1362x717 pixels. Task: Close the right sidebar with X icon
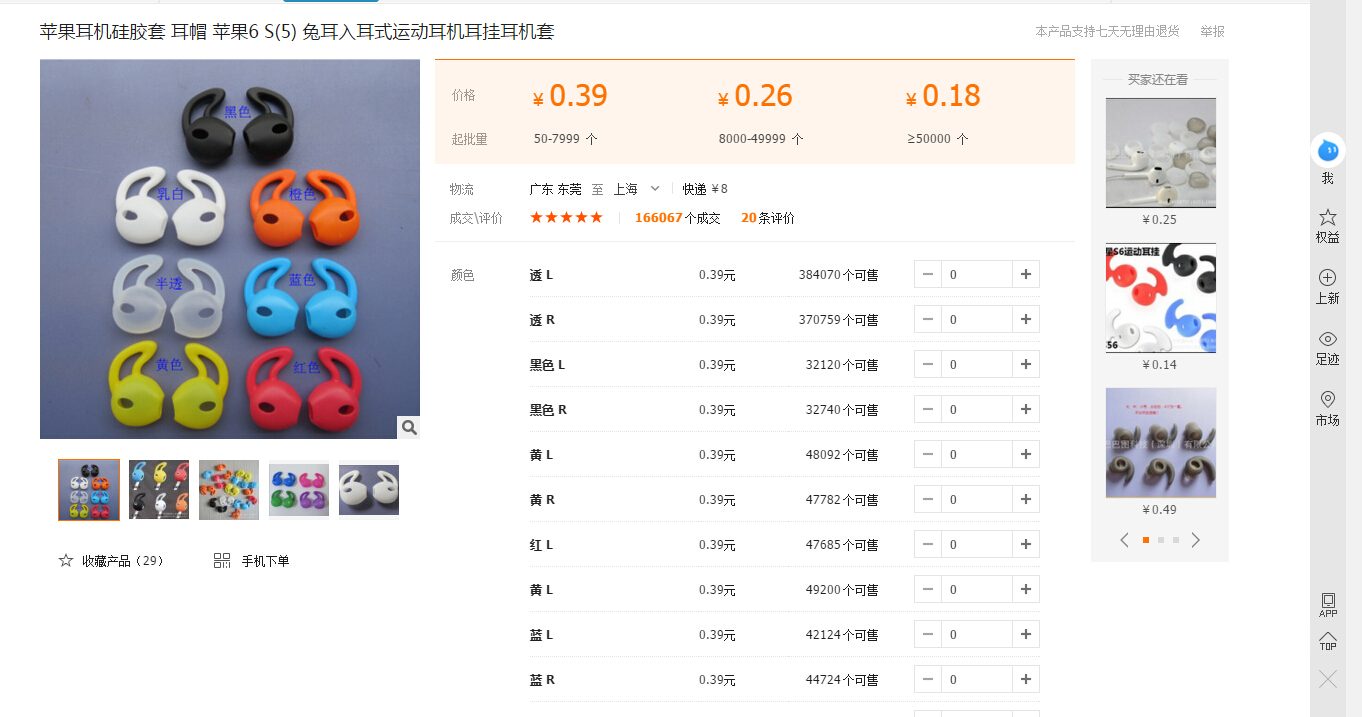click(1328, 679)
